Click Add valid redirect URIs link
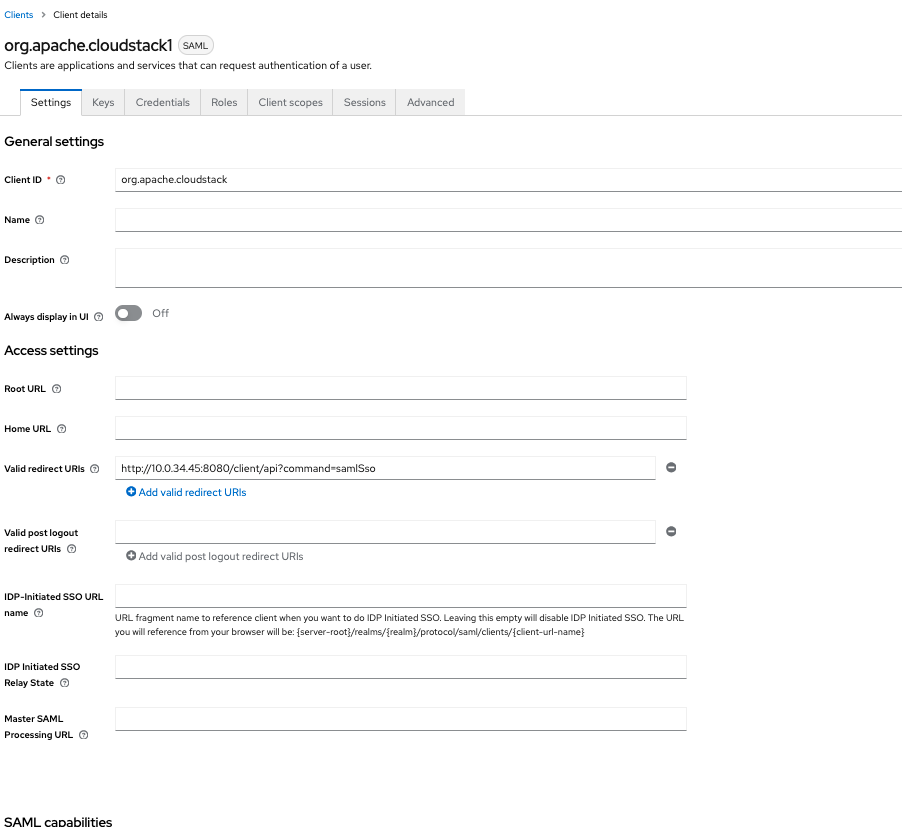Viewport: 902px width, 827px height. [x=186, y=492]
